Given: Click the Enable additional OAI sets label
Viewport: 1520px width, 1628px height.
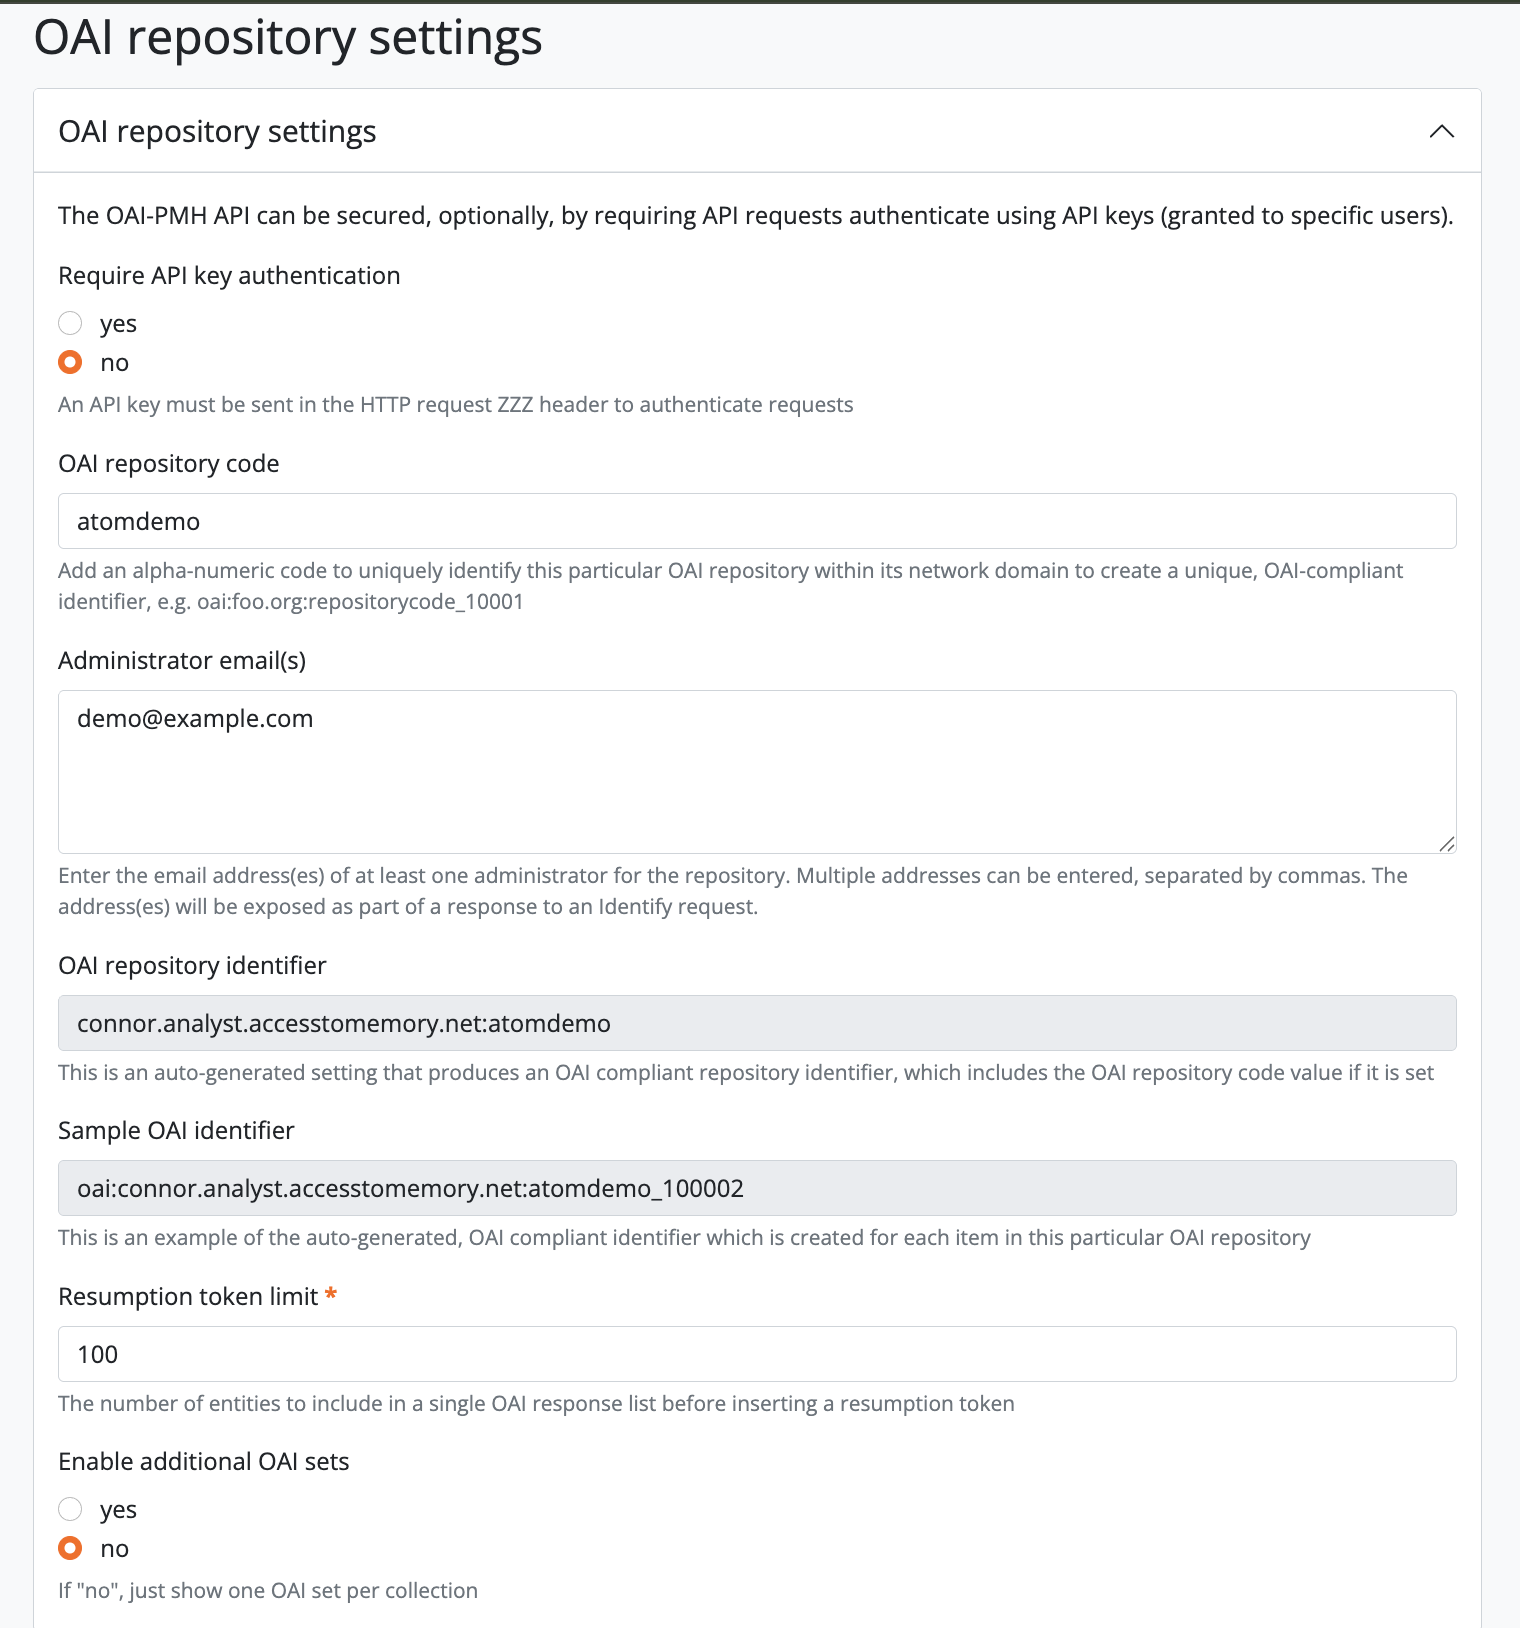Looking at the screenshot, I should click(x=203, y=1462).
